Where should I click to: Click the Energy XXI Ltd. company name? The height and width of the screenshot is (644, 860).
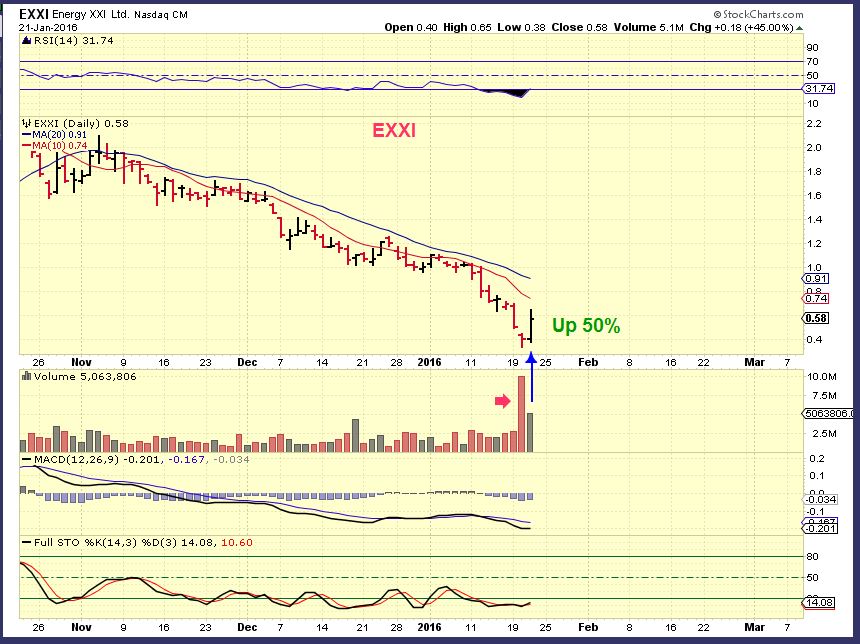tap(90, 15)
